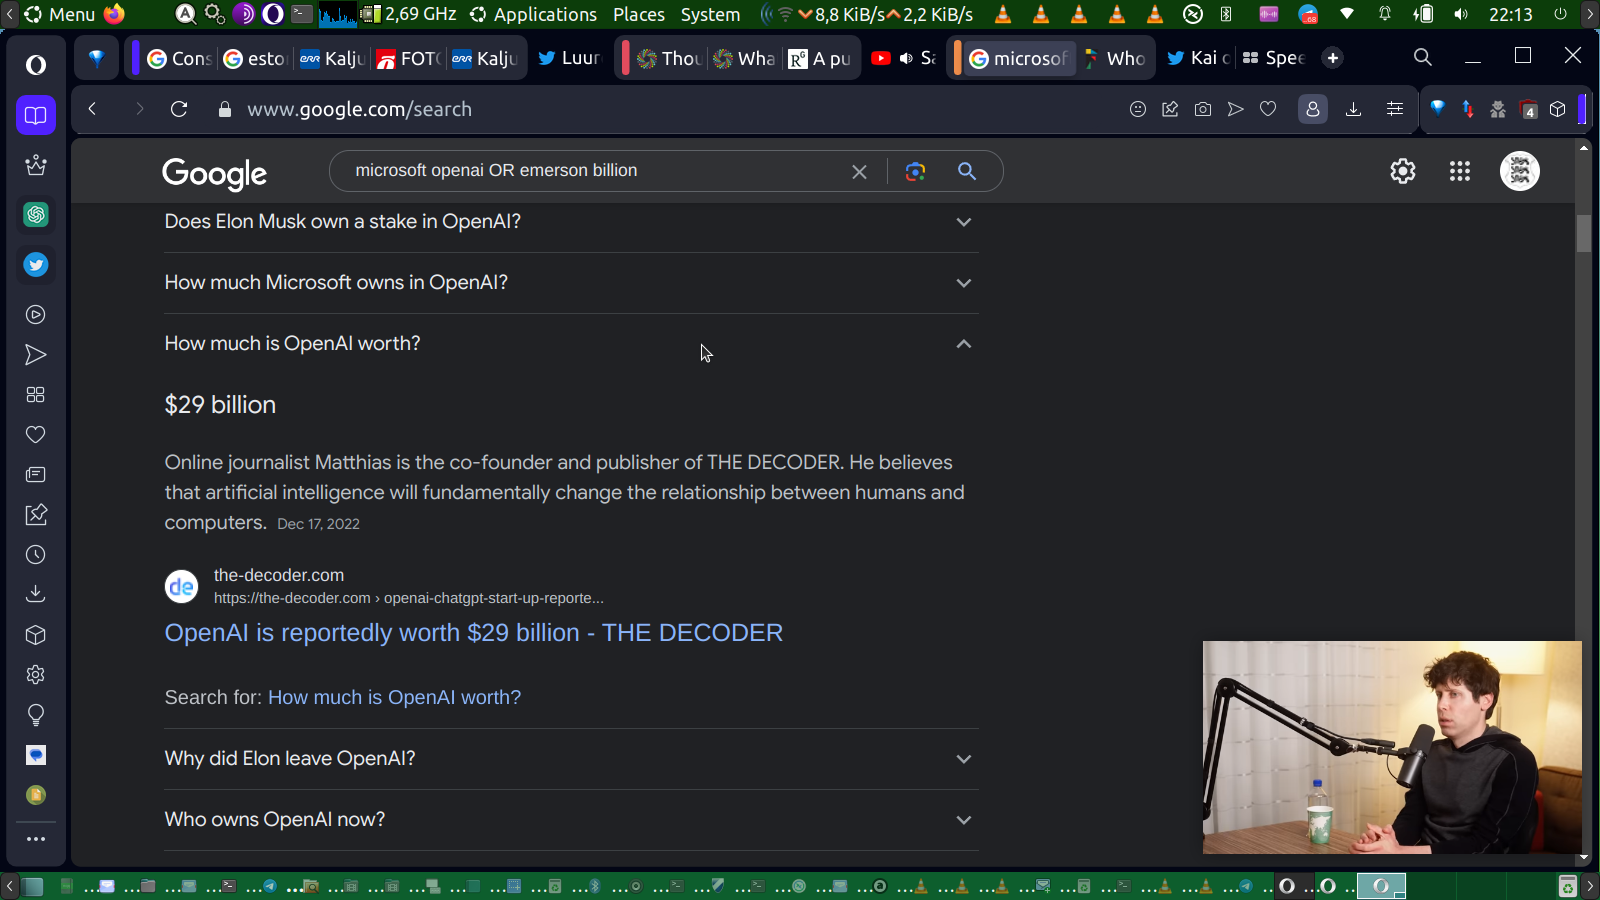Open the "Applications" menu in top panel

534,14
